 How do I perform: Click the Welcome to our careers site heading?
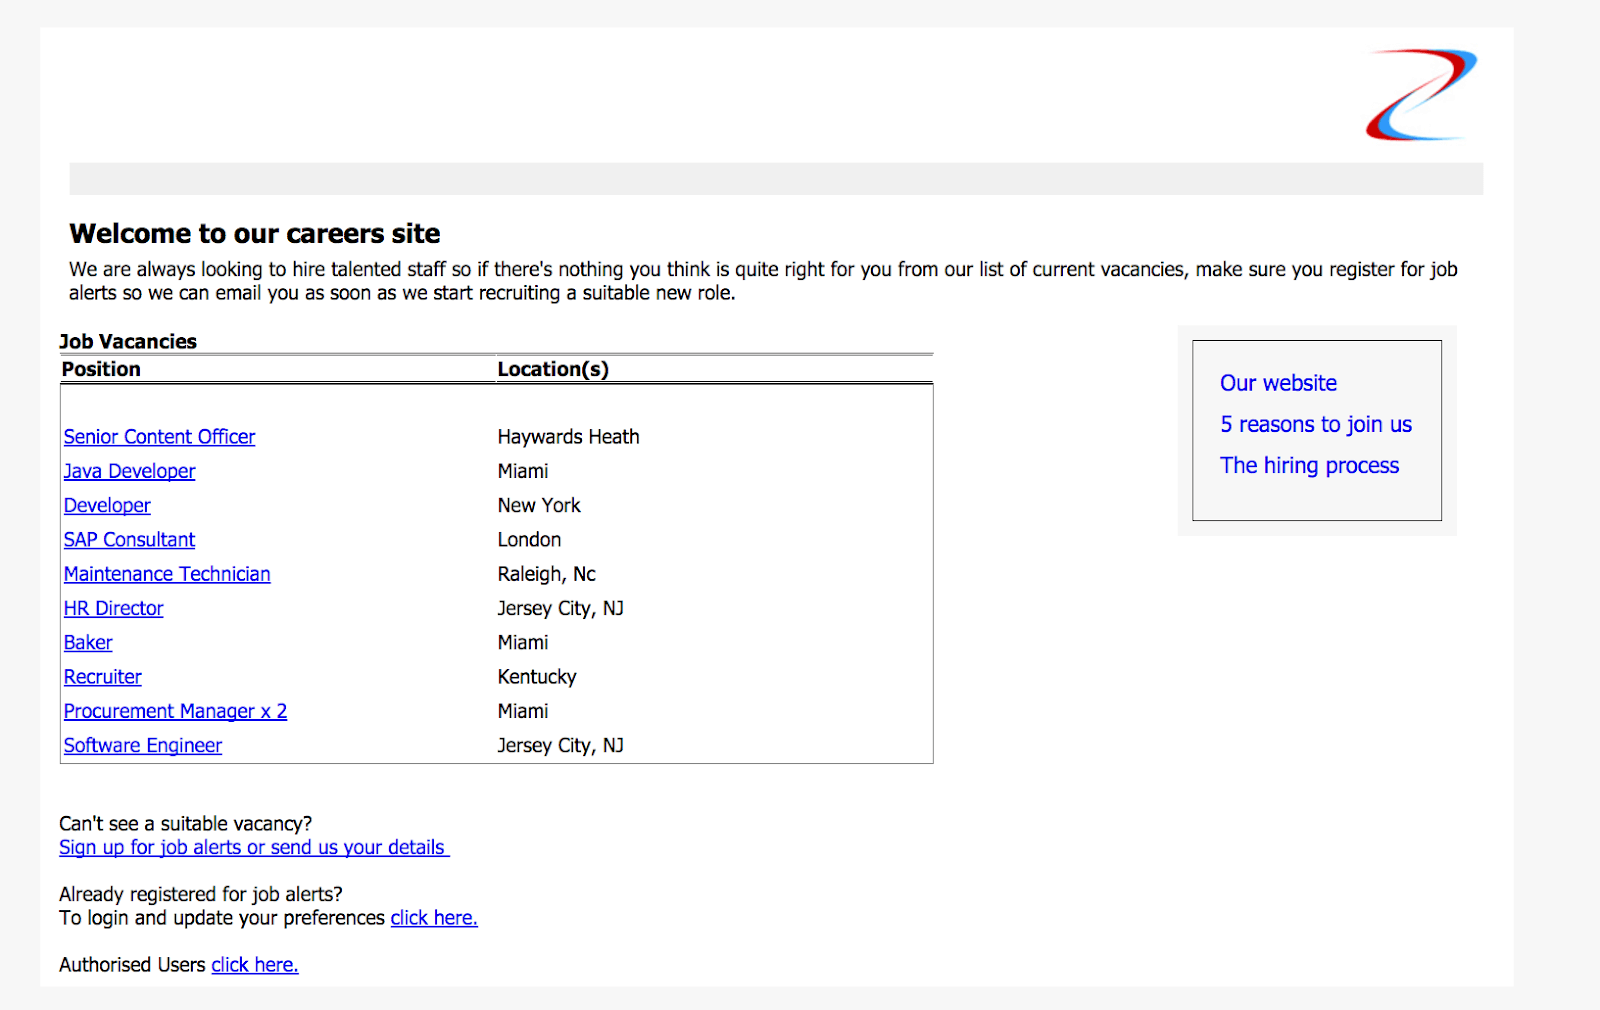point(255,234)
